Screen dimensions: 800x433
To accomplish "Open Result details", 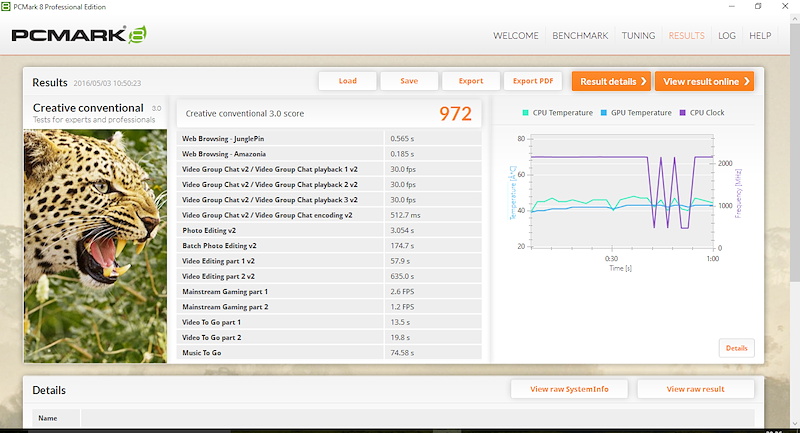I will pyautogui.click(x=611, y=82).
